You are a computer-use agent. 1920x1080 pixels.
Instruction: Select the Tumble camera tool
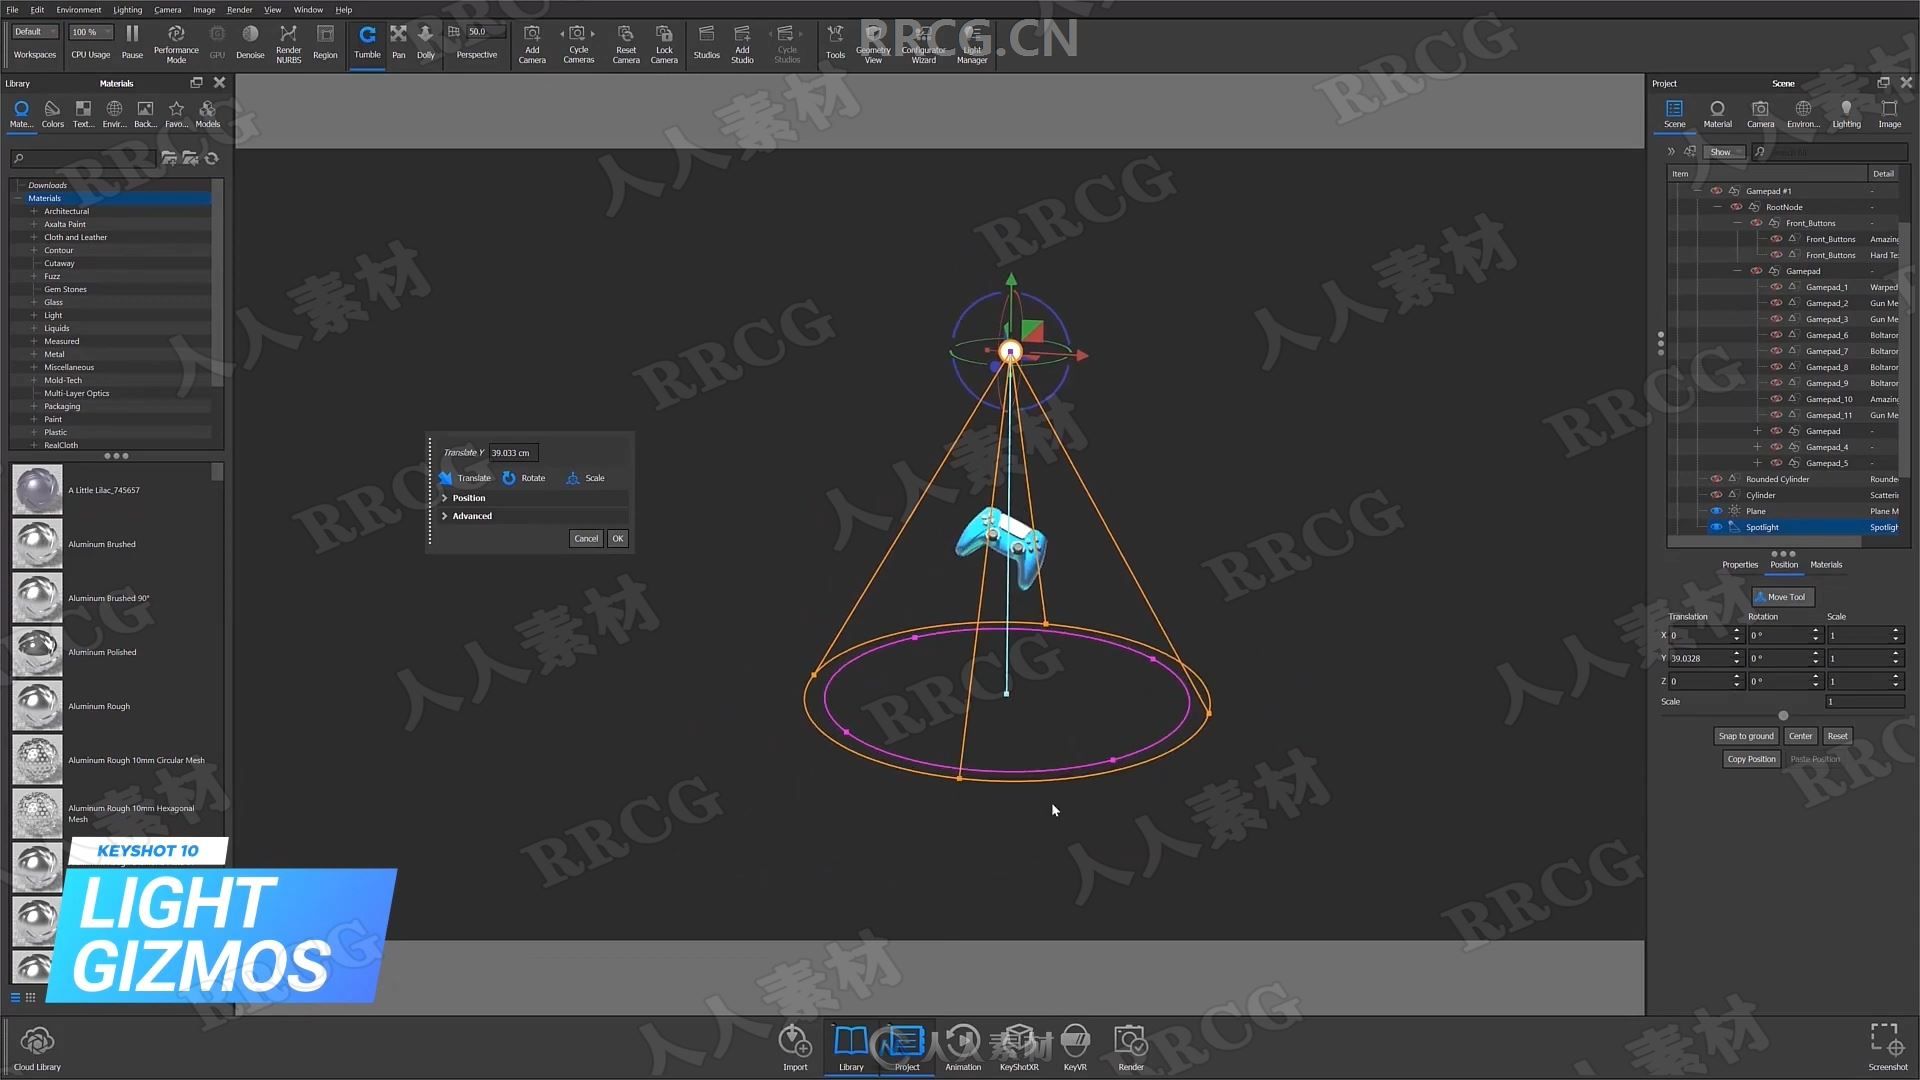pos(367,42)
